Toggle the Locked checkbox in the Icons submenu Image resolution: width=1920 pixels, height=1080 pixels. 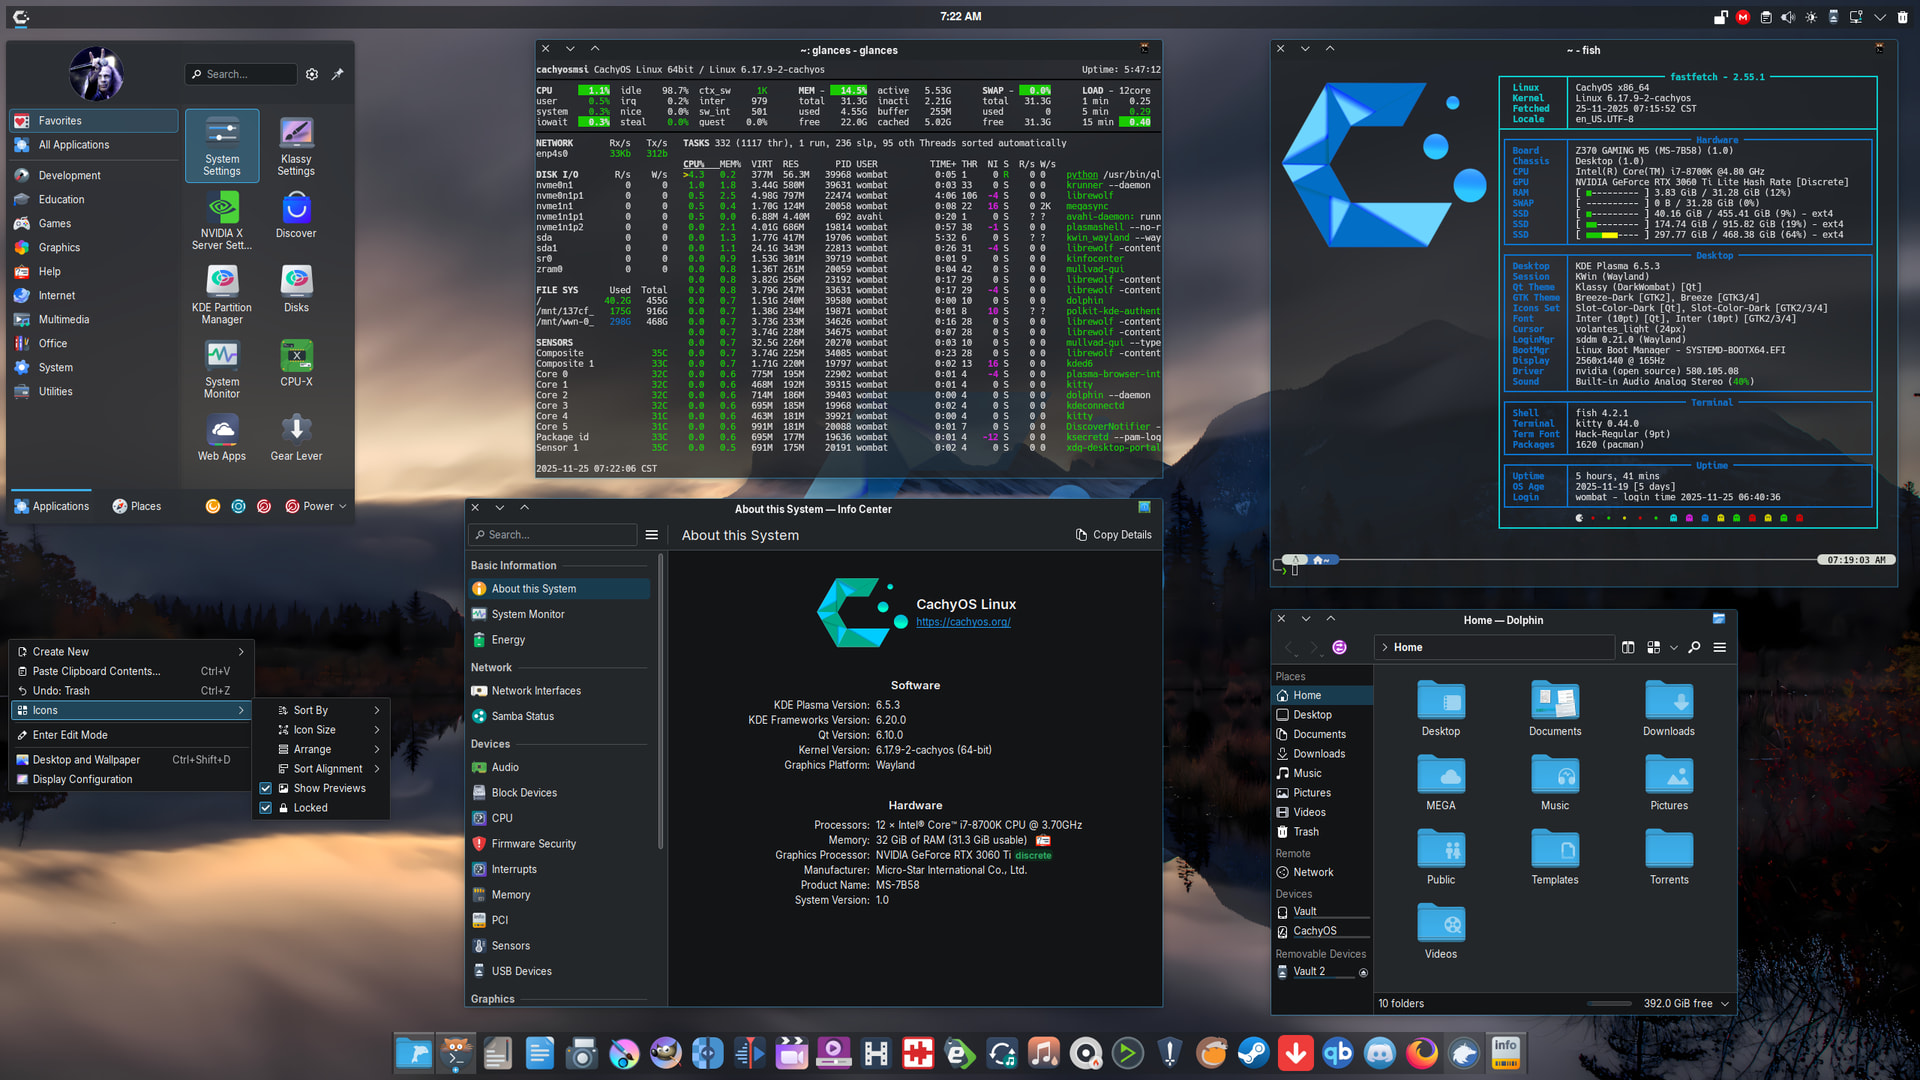266,808
